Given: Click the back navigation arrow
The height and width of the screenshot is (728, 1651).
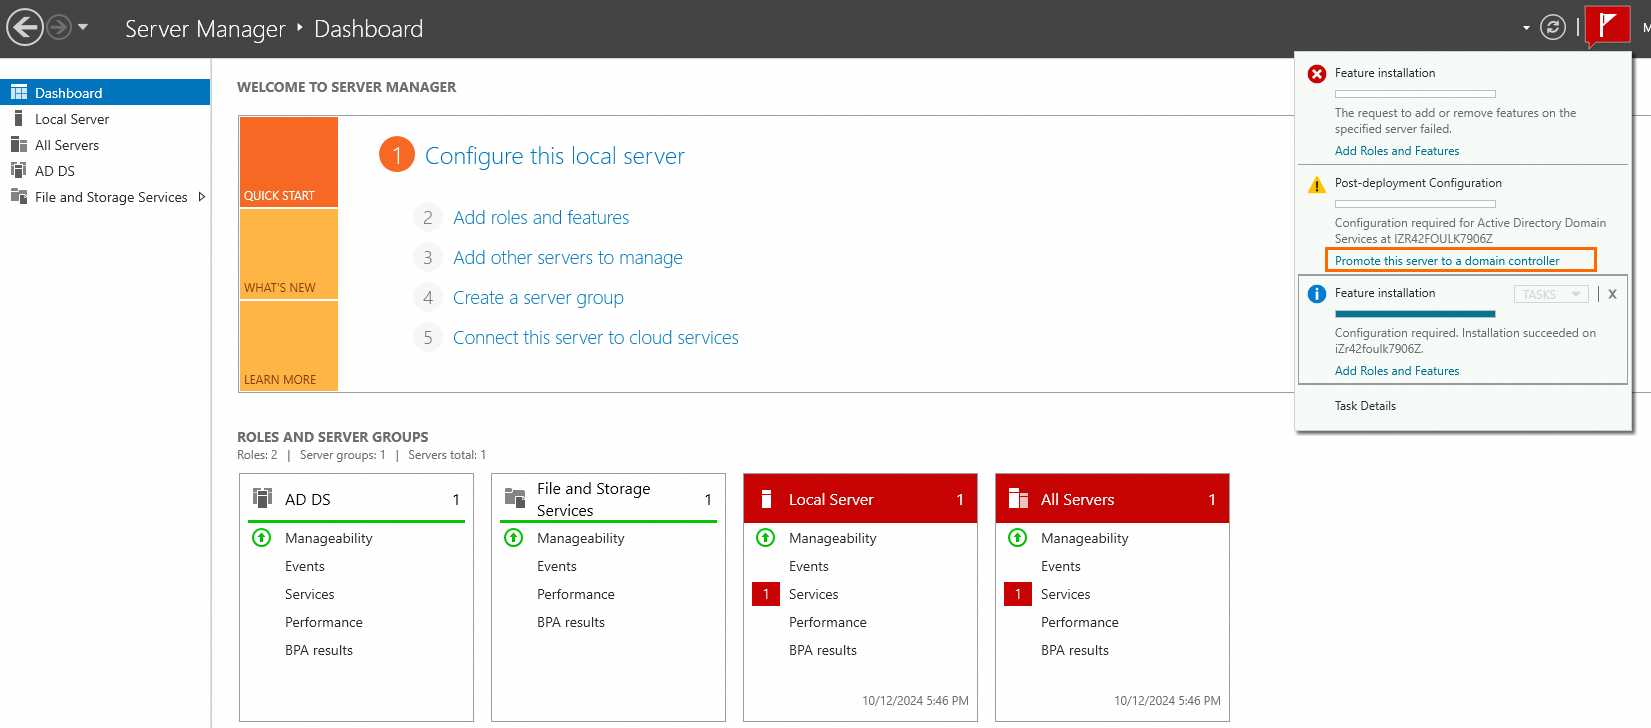Looking at the screenshot, I should [25, 27].
